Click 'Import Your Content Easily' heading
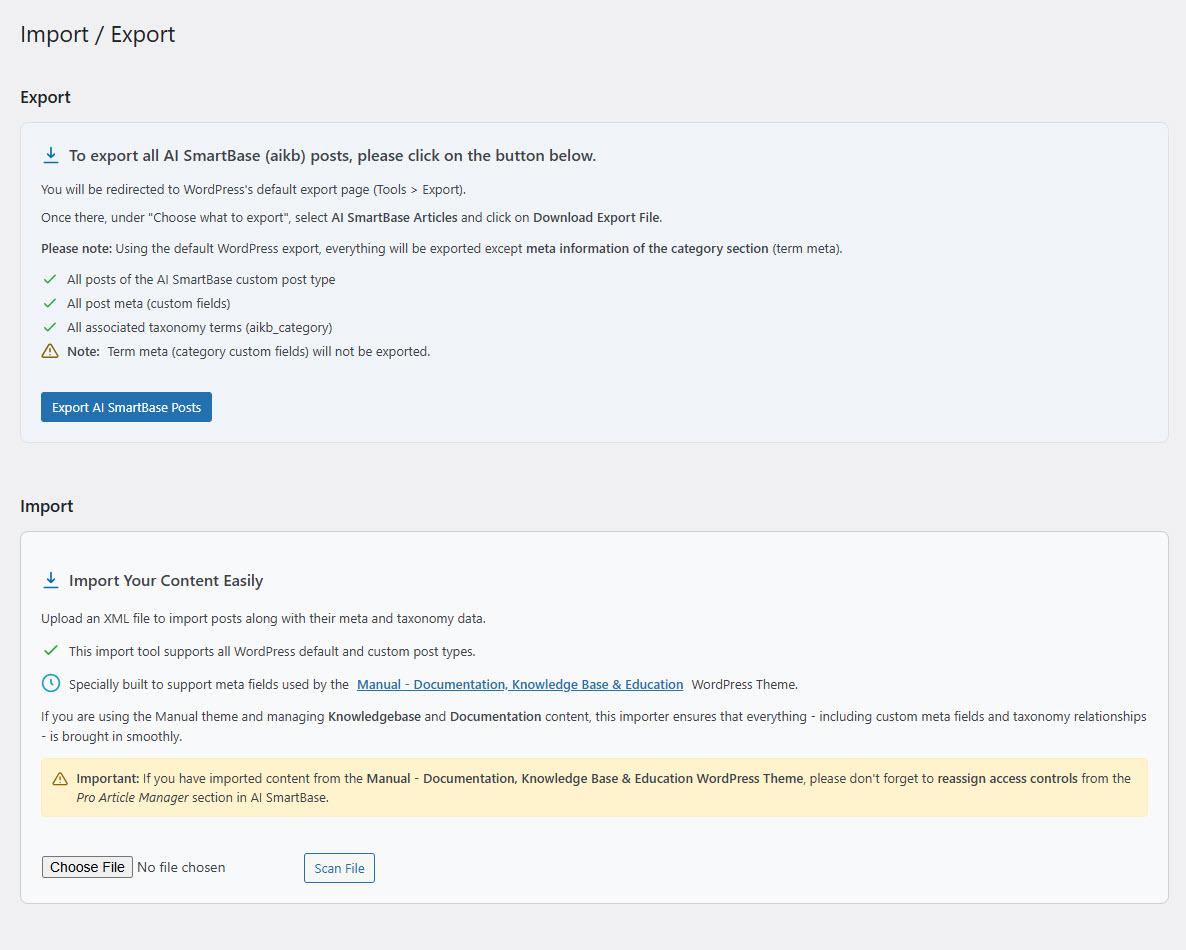1186x950 pixels. [166, 581]
